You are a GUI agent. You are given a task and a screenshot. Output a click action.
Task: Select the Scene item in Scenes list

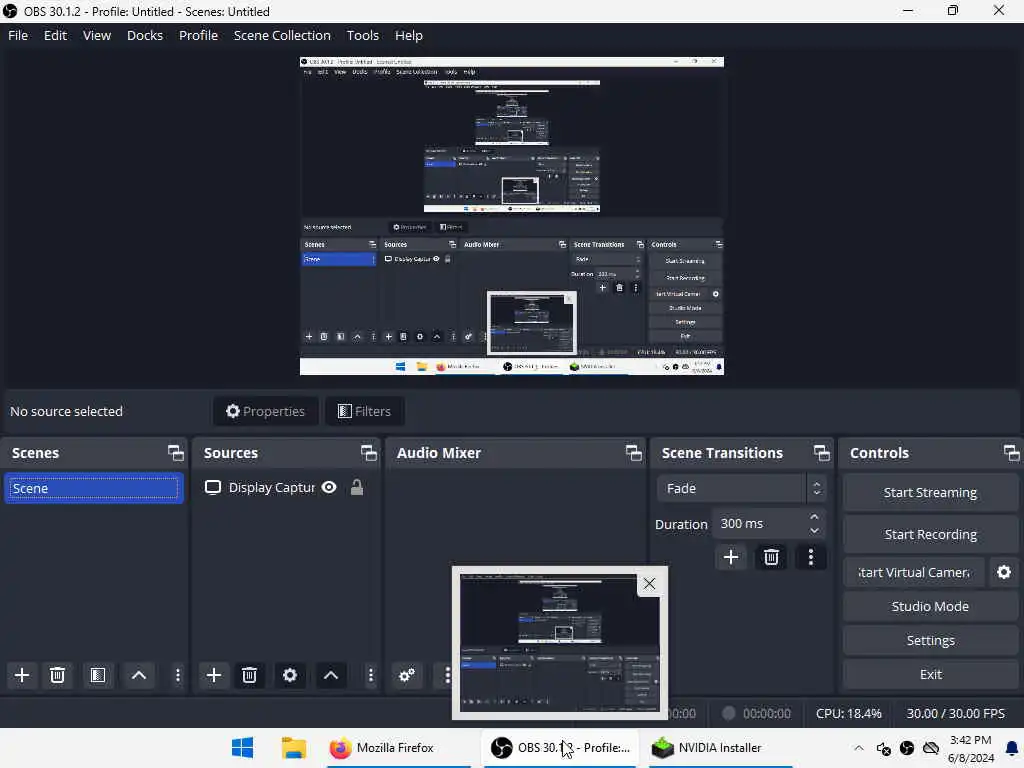point(93,488)
